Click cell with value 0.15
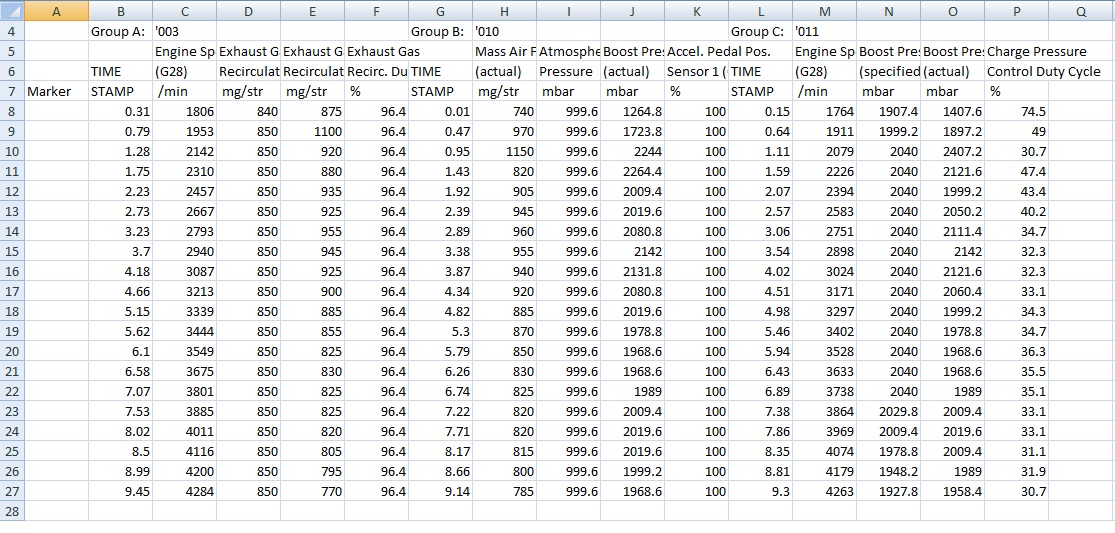Screen dimensions: 1115x533 [760, 111]
